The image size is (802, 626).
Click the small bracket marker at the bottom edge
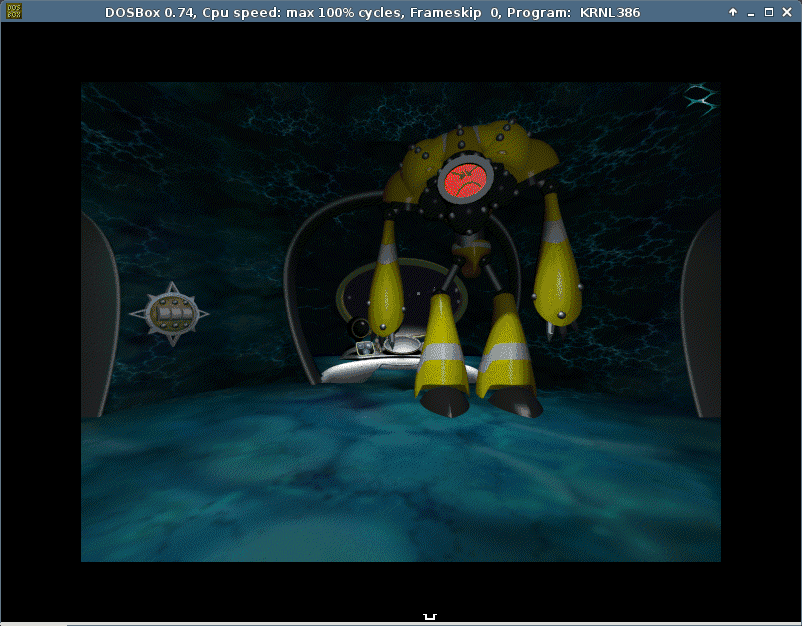430,617
